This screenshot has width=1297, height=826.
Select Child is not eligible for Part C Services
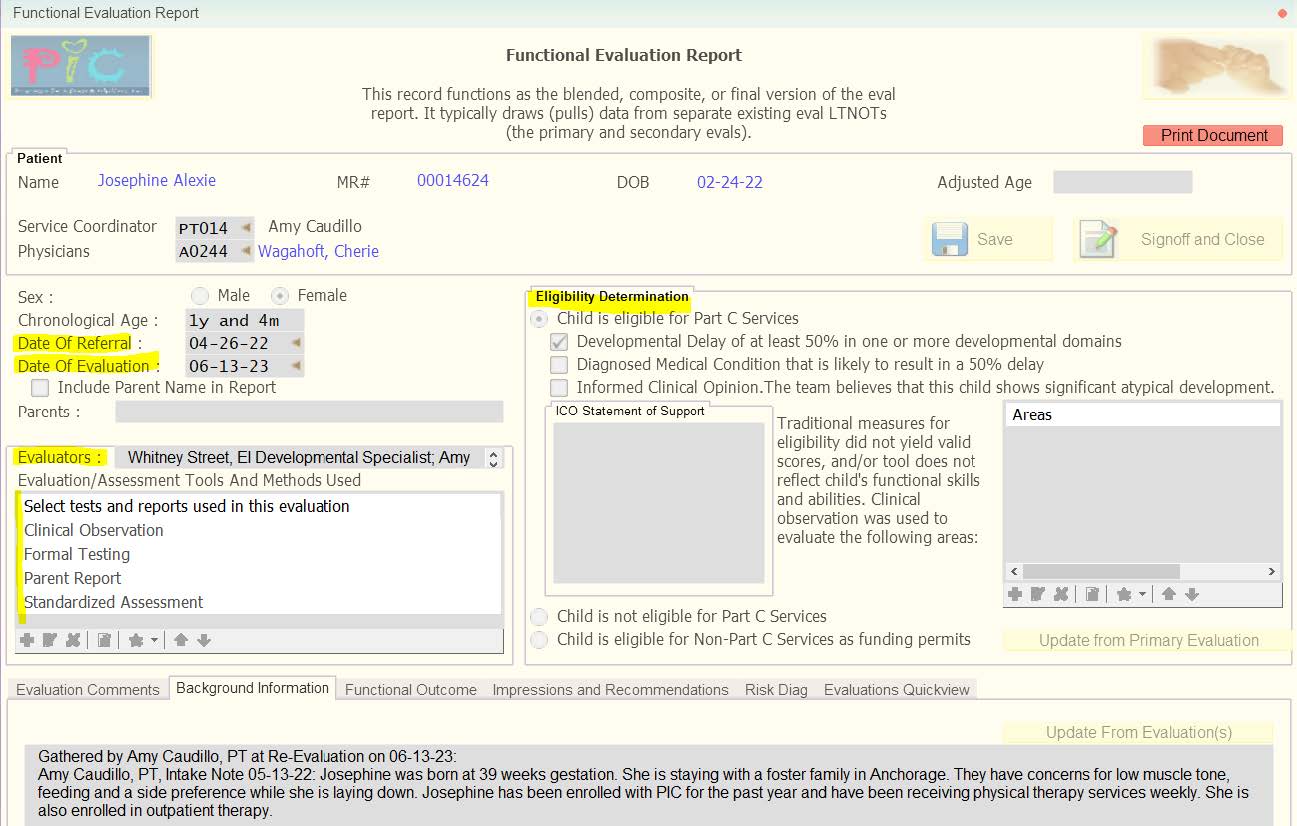pyautogui.click(x=540, y=617)
